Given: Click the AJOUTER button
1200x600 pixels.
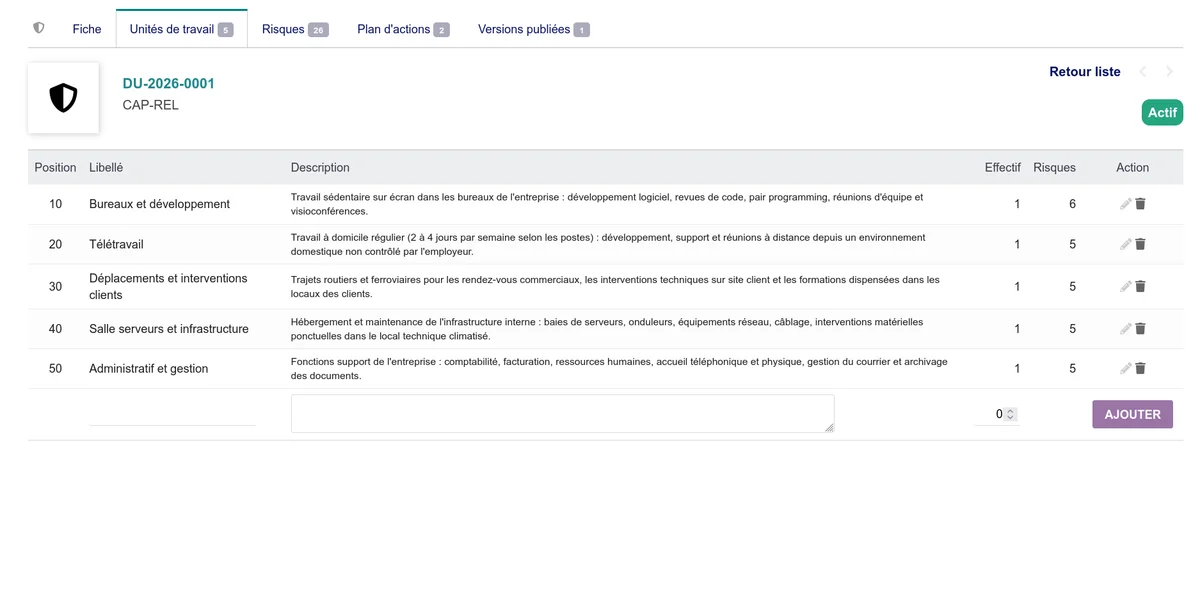Looking at the screenshot, I should (x=1132, y=414).
